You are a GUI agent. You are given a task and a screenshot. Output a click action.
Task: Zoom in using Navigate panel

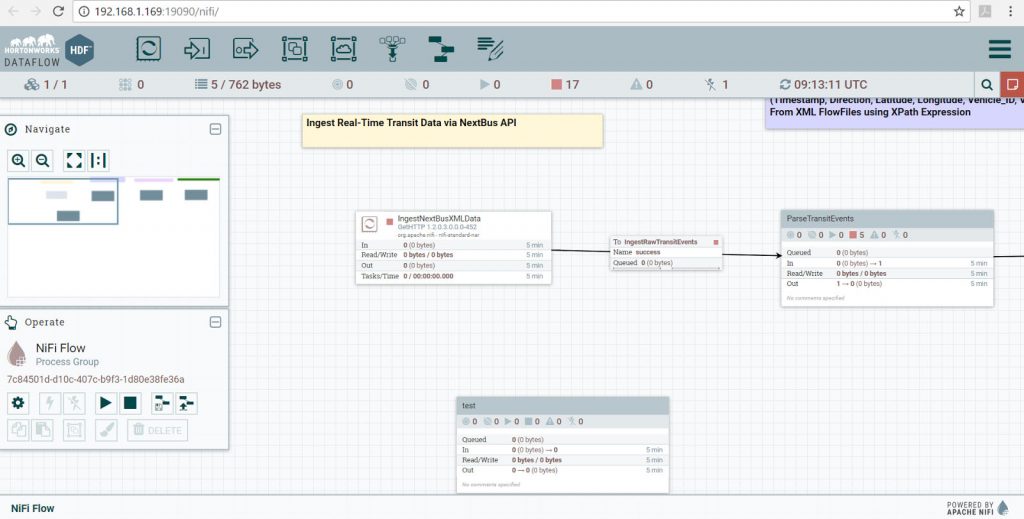(x=19, y=160)
